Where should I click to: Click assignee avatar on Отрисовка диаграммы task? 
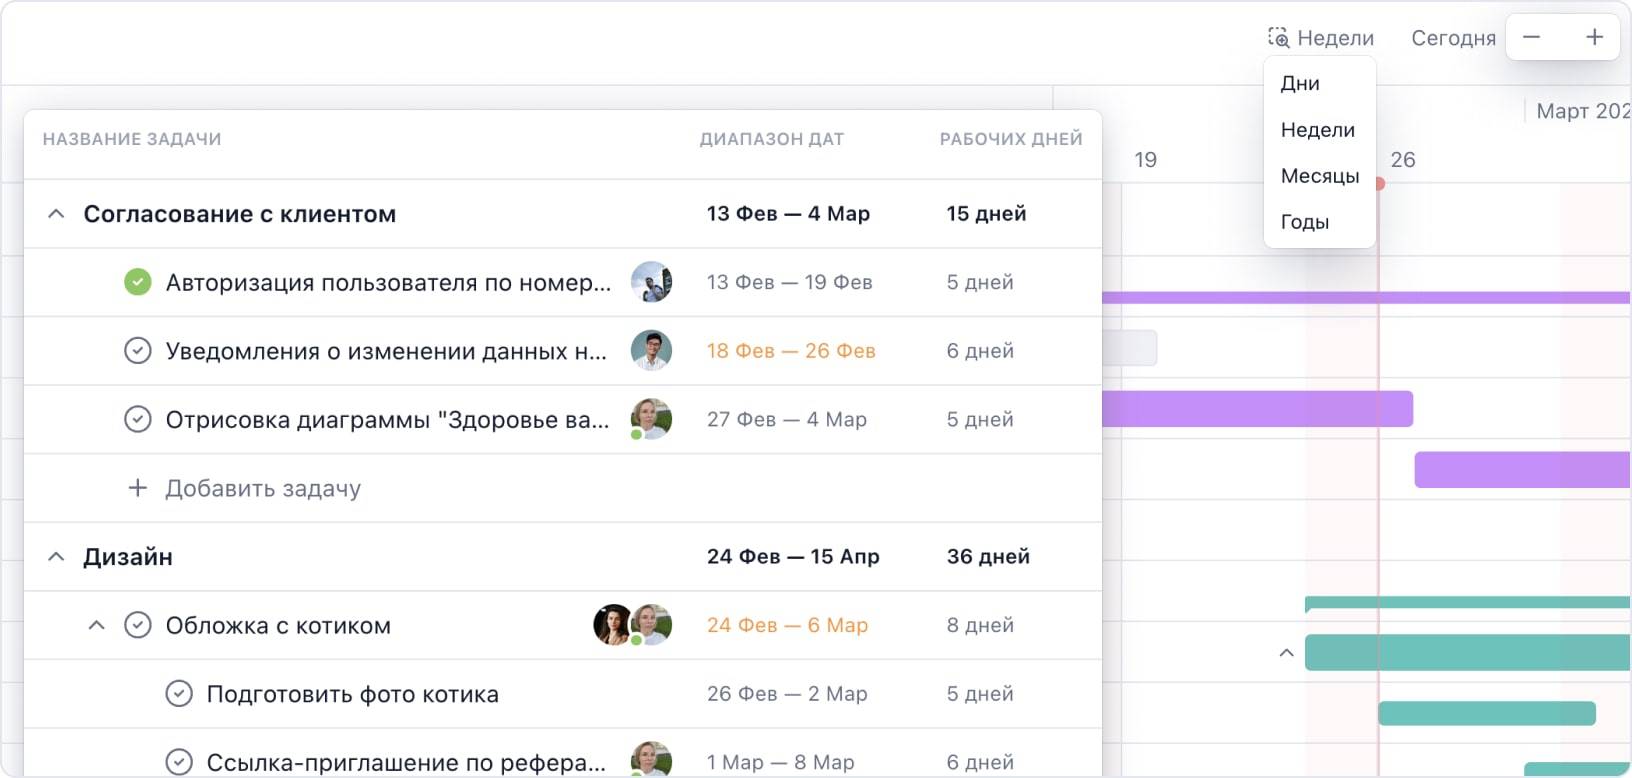(x=651, y=419)
